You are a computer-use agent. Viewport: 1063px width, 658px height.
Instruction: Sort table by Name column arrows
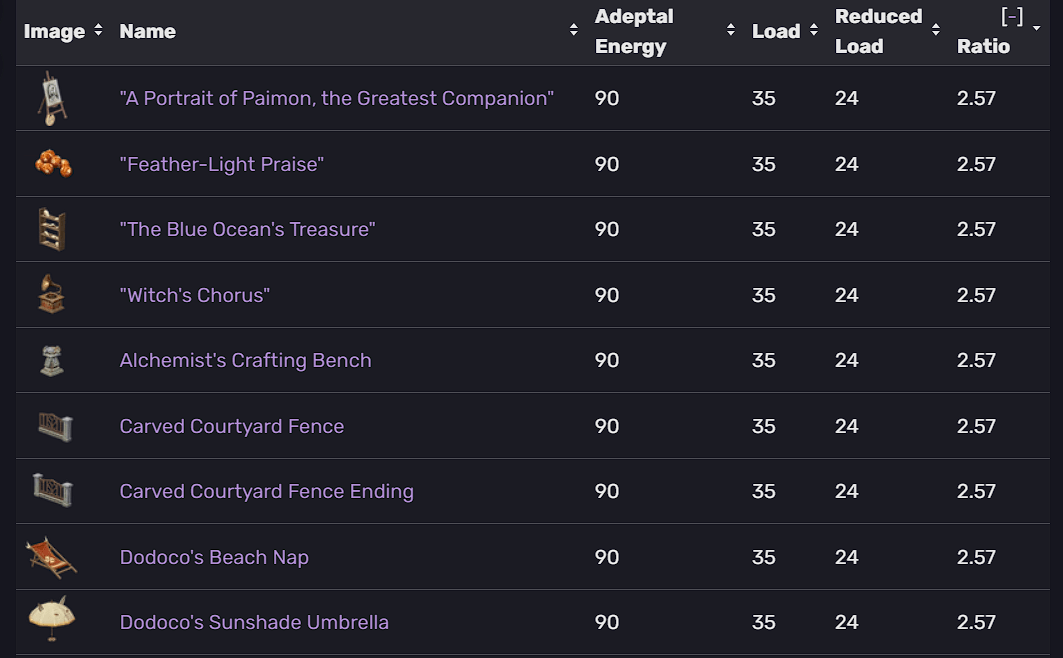coord(573,31)
